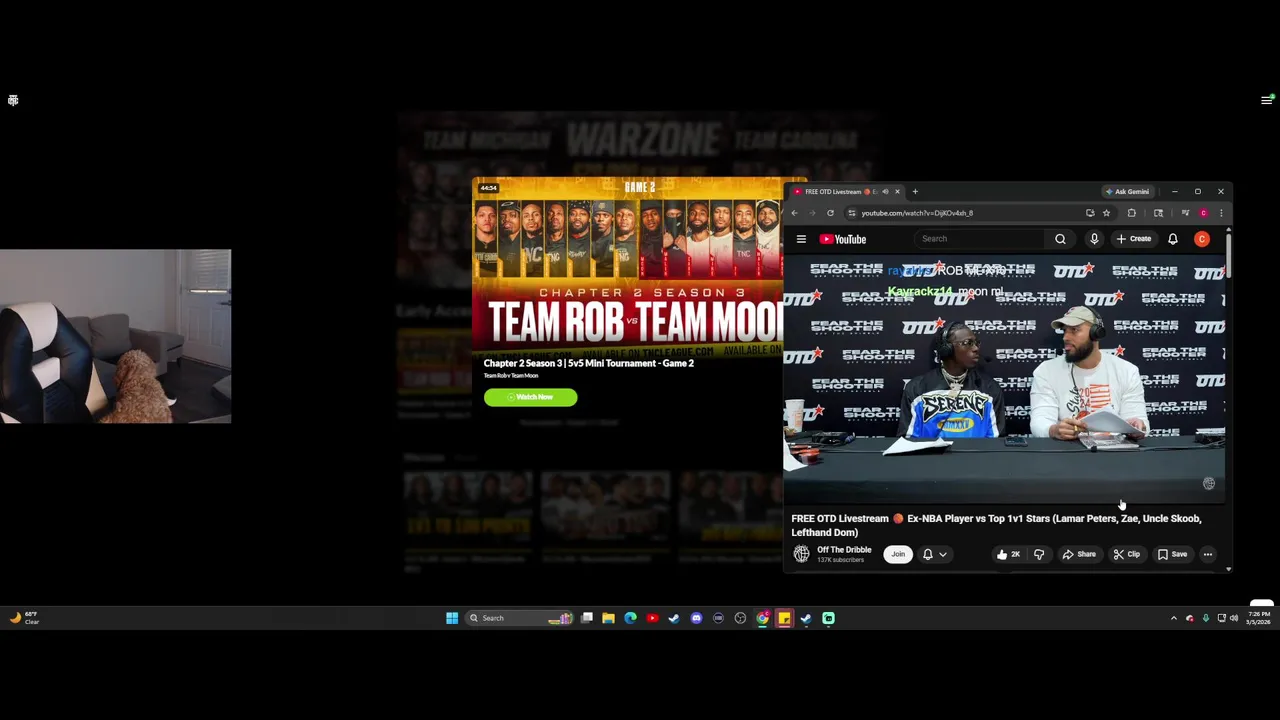This screenshot has height=720, width=1280.
Task: Click the Chrome profile avatar in toolbar
Action: (x=1203, y=213)
